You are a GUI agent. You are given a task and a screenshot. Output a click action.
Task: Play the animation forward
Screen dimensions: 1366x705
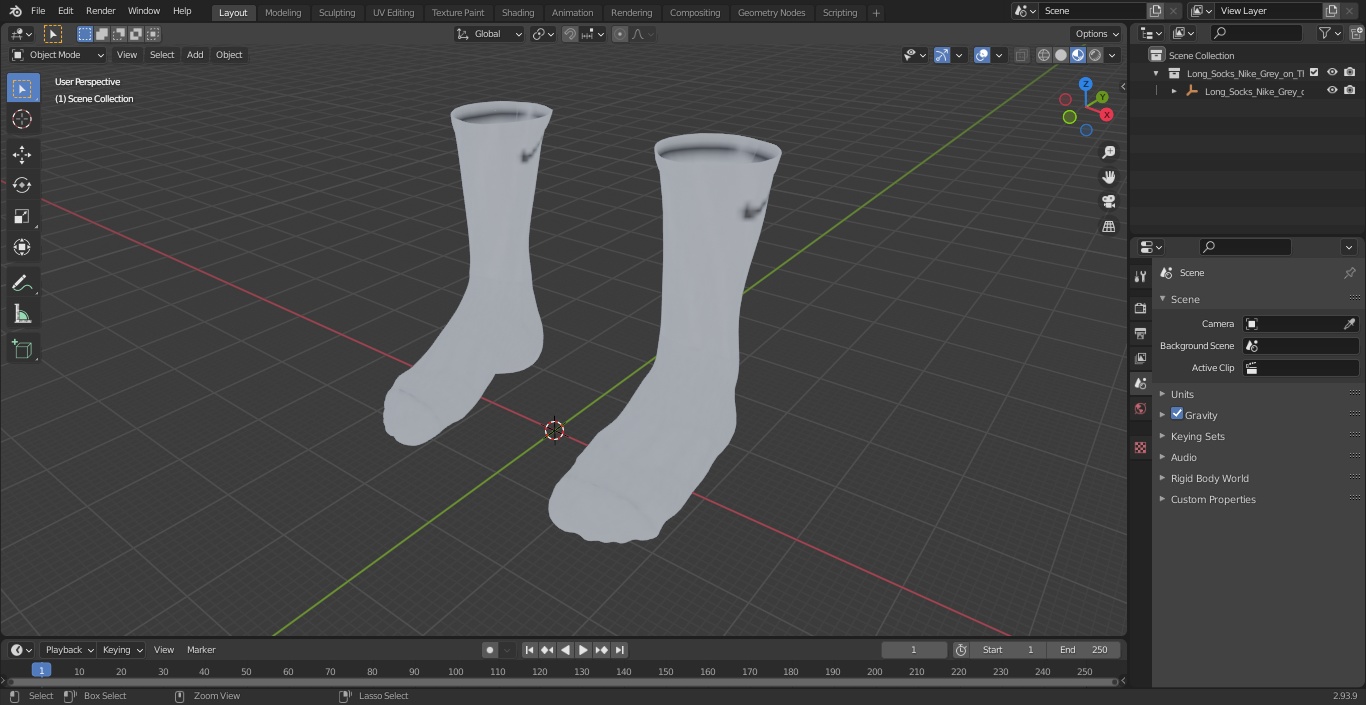click(x=583, y=650)
